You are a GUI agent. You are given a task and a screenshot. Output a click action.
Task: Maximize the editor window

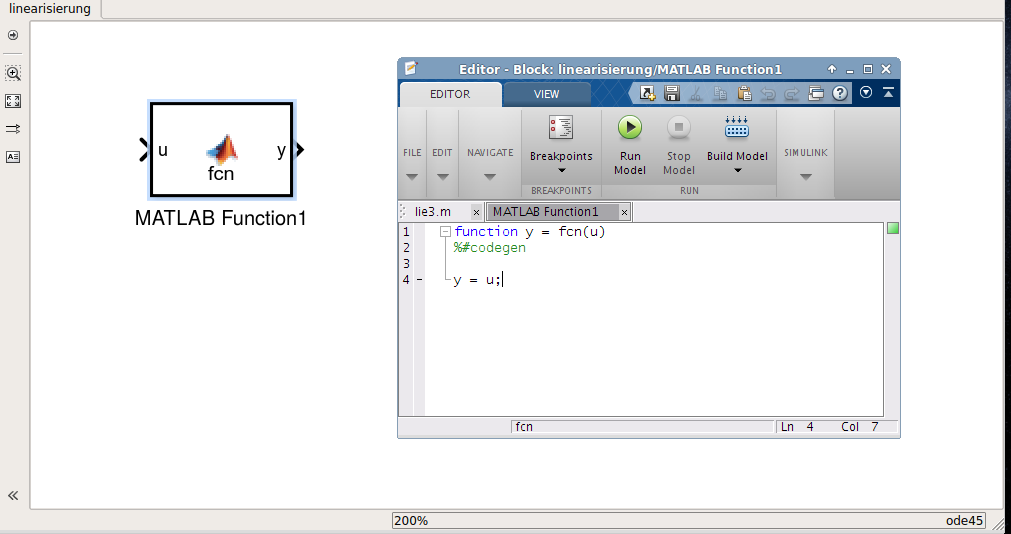coord(868,69)
